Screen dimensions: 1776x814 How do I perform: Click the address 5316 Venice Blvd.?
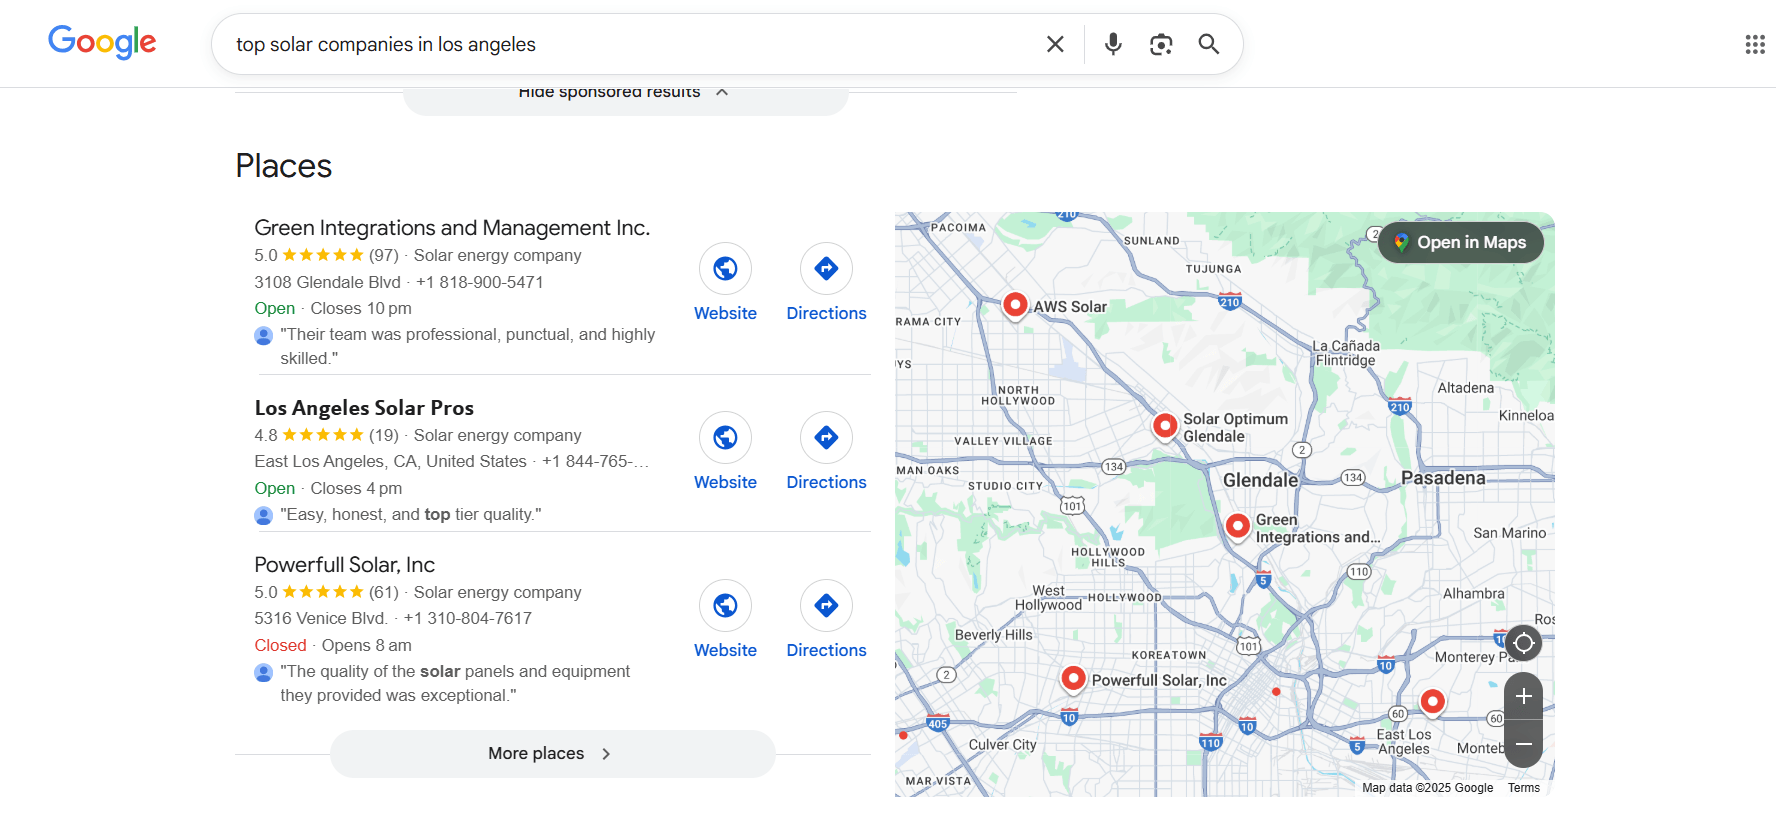(321, 618)
